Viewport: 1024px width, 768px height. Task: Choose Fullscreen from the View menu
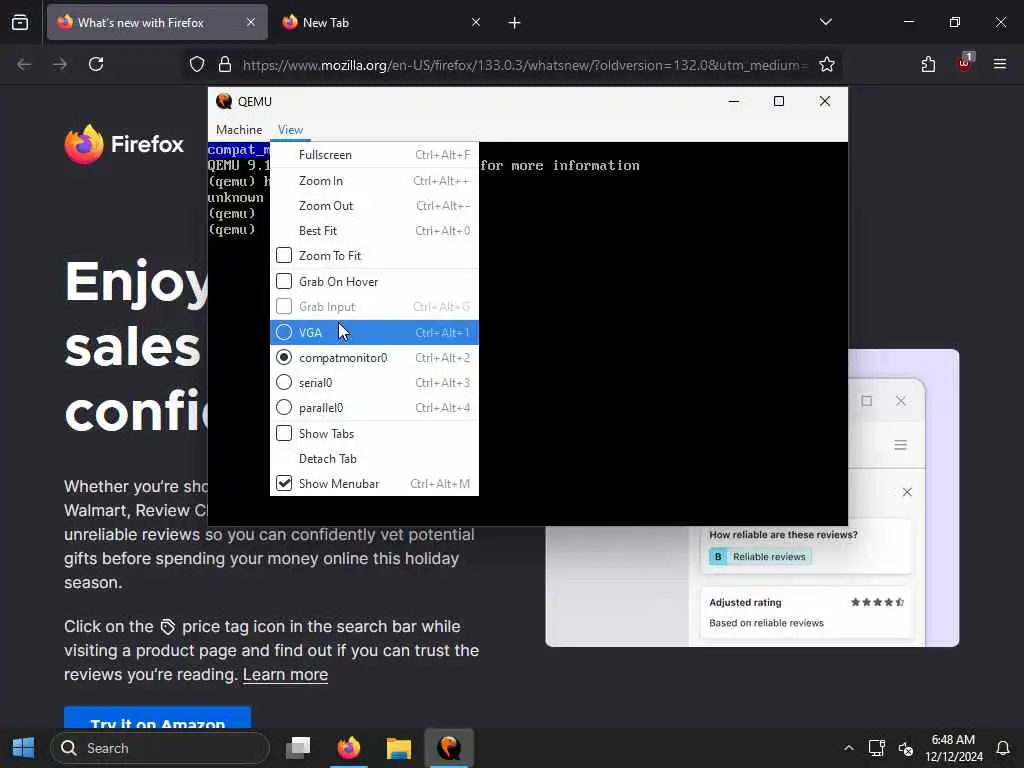coord(374,155)
